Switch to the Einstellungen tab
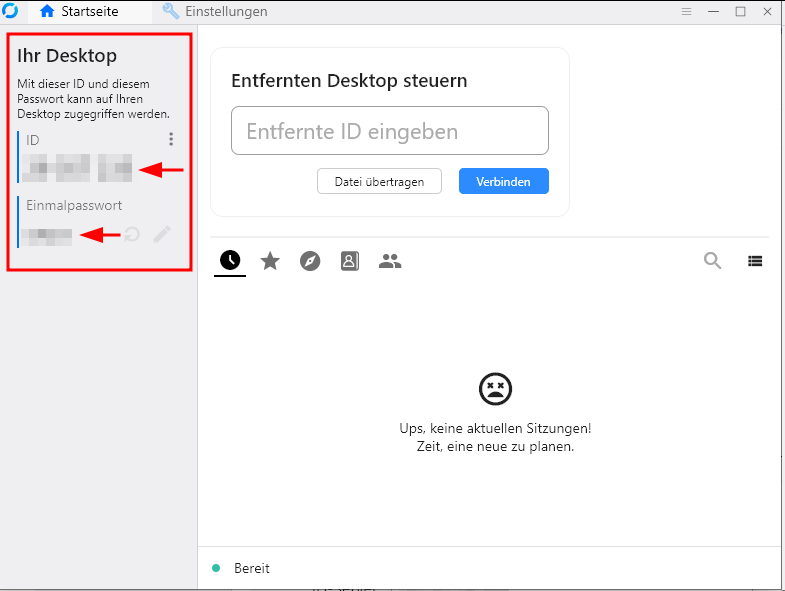 tap(214, 12)
